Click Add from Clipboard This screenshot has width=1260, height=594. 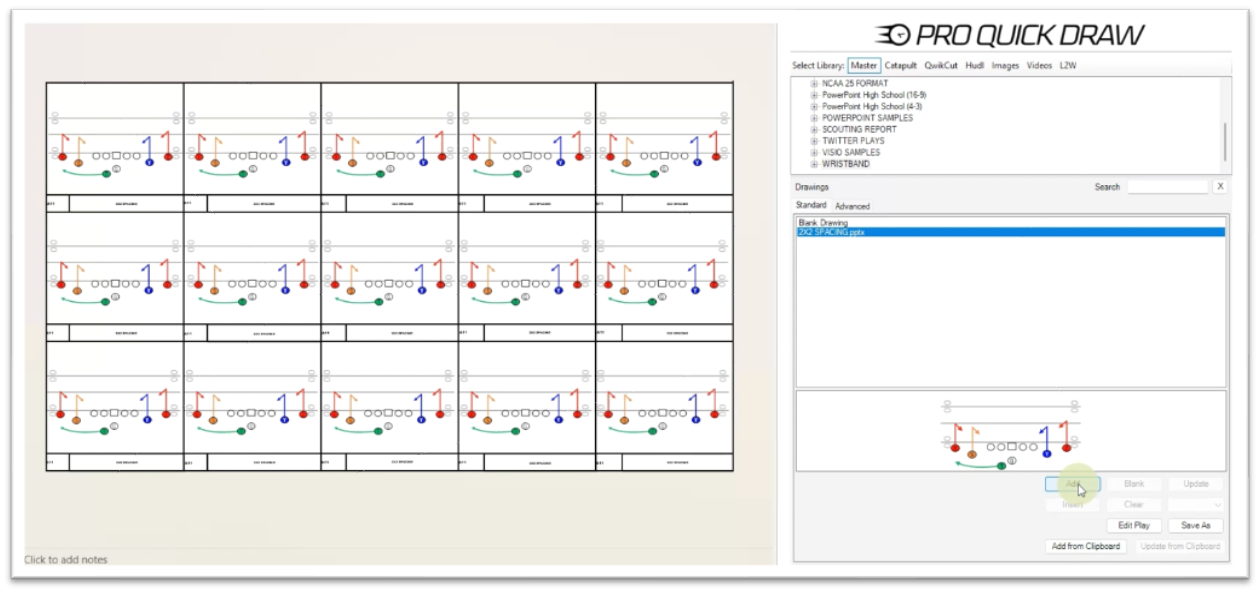(x=1086, y=546)
